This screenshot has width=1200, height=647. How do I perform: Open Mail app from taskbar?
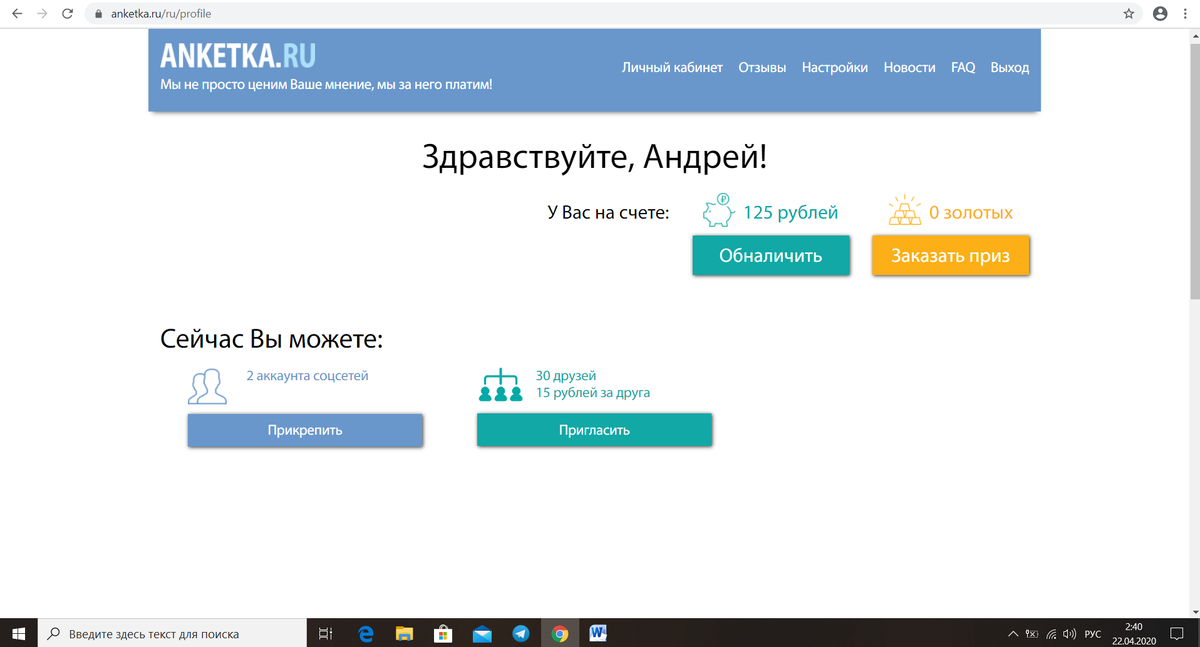click(x=482, y=633)
